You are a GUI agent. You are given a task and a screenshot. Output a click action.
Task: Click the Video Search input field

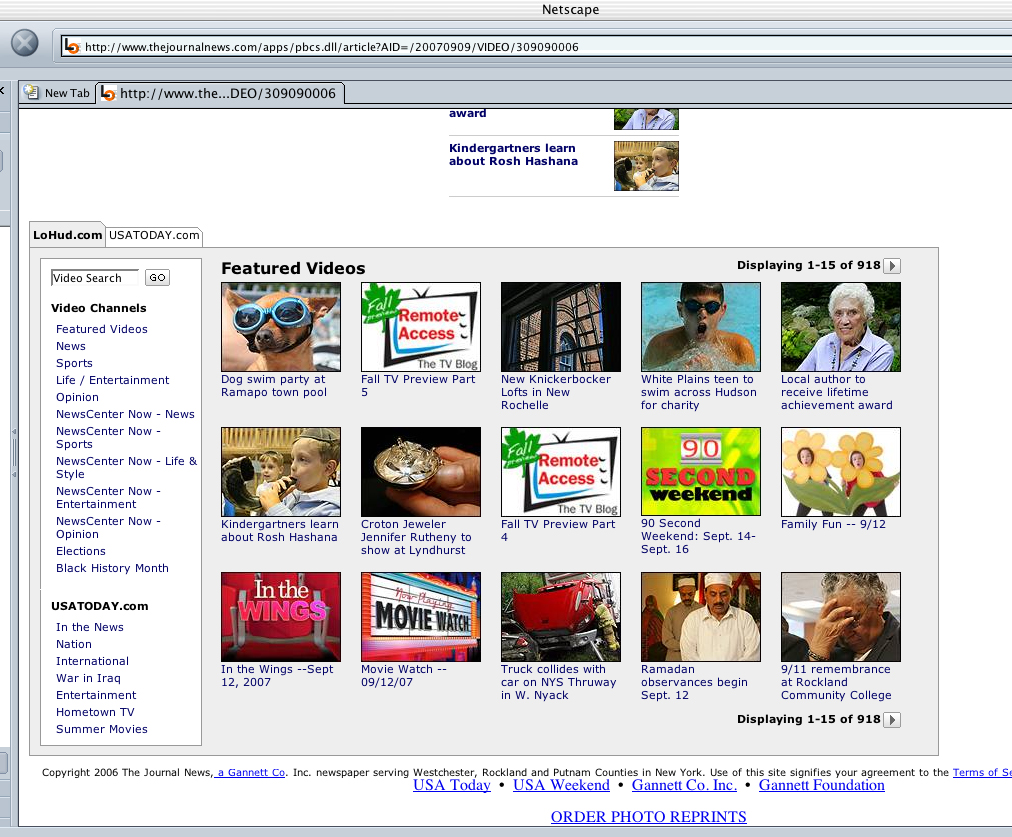point(95,278)
